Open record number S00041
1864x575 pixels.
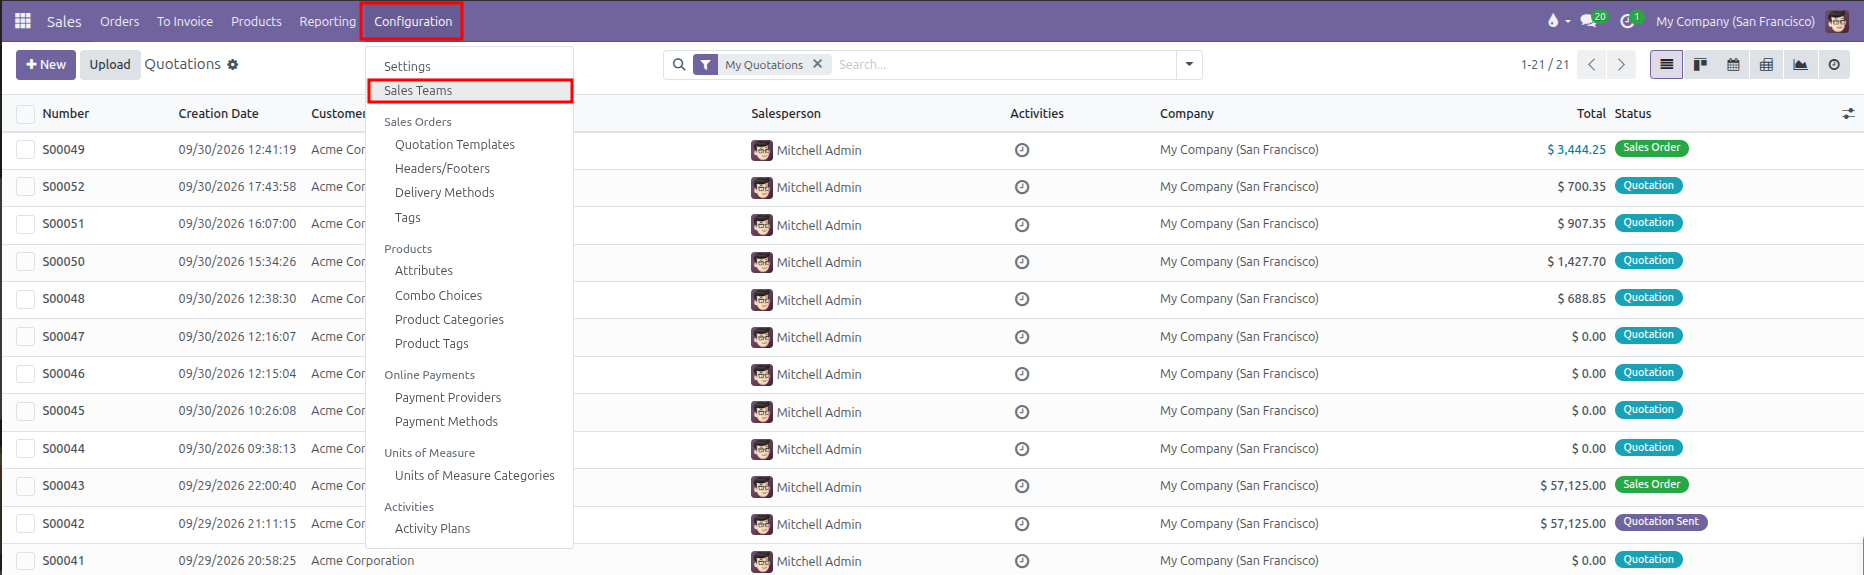64,561
